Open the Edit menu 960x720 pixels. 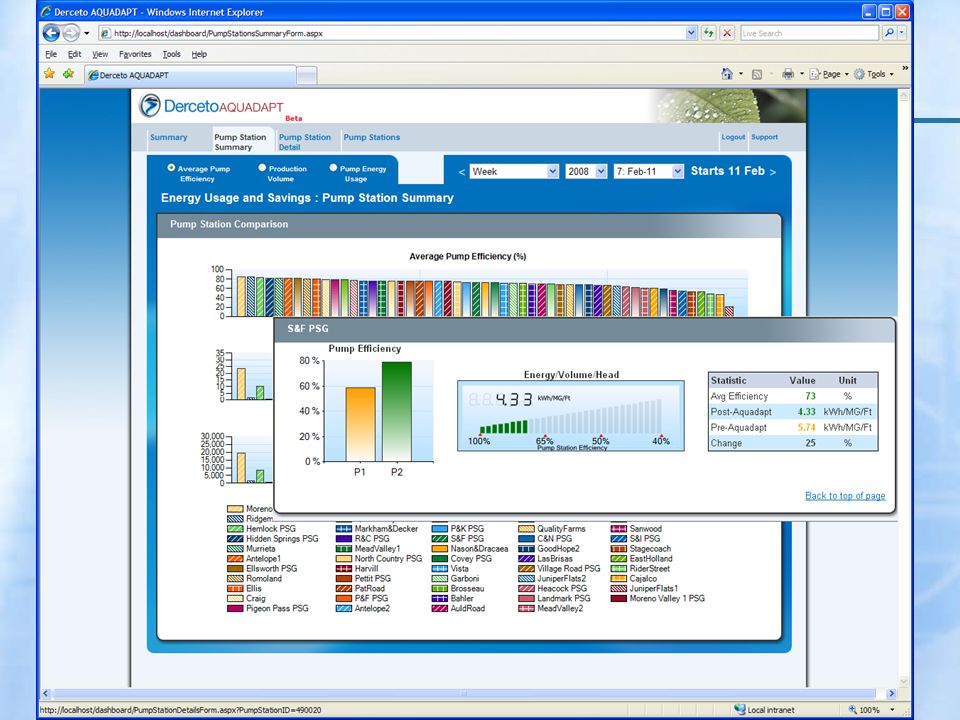(75, 54)
